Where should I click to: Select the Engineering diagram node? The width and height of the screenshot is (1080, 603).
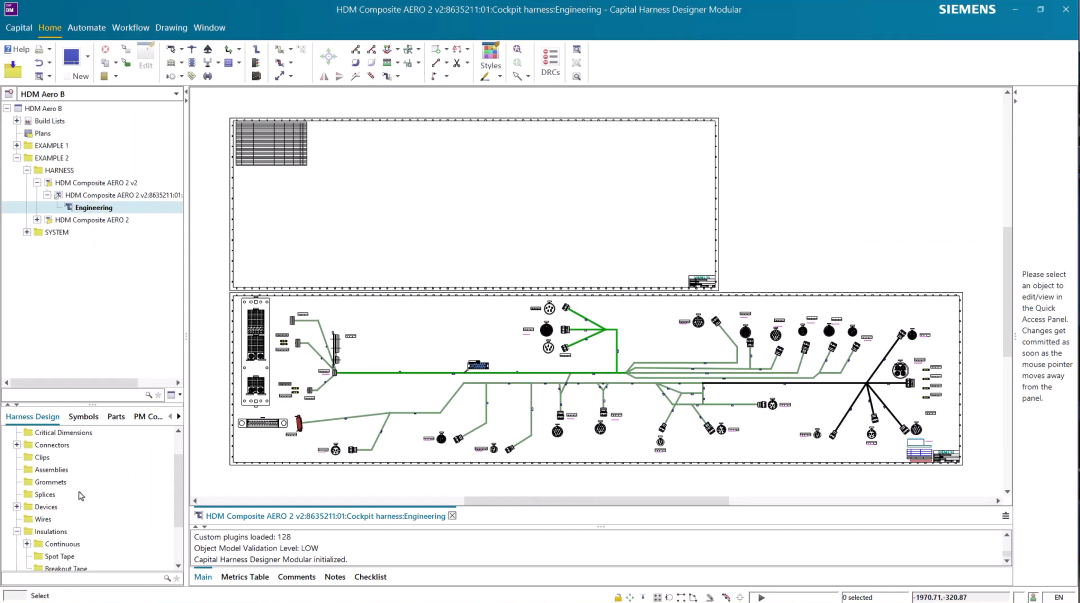click(x=94, y=207)
